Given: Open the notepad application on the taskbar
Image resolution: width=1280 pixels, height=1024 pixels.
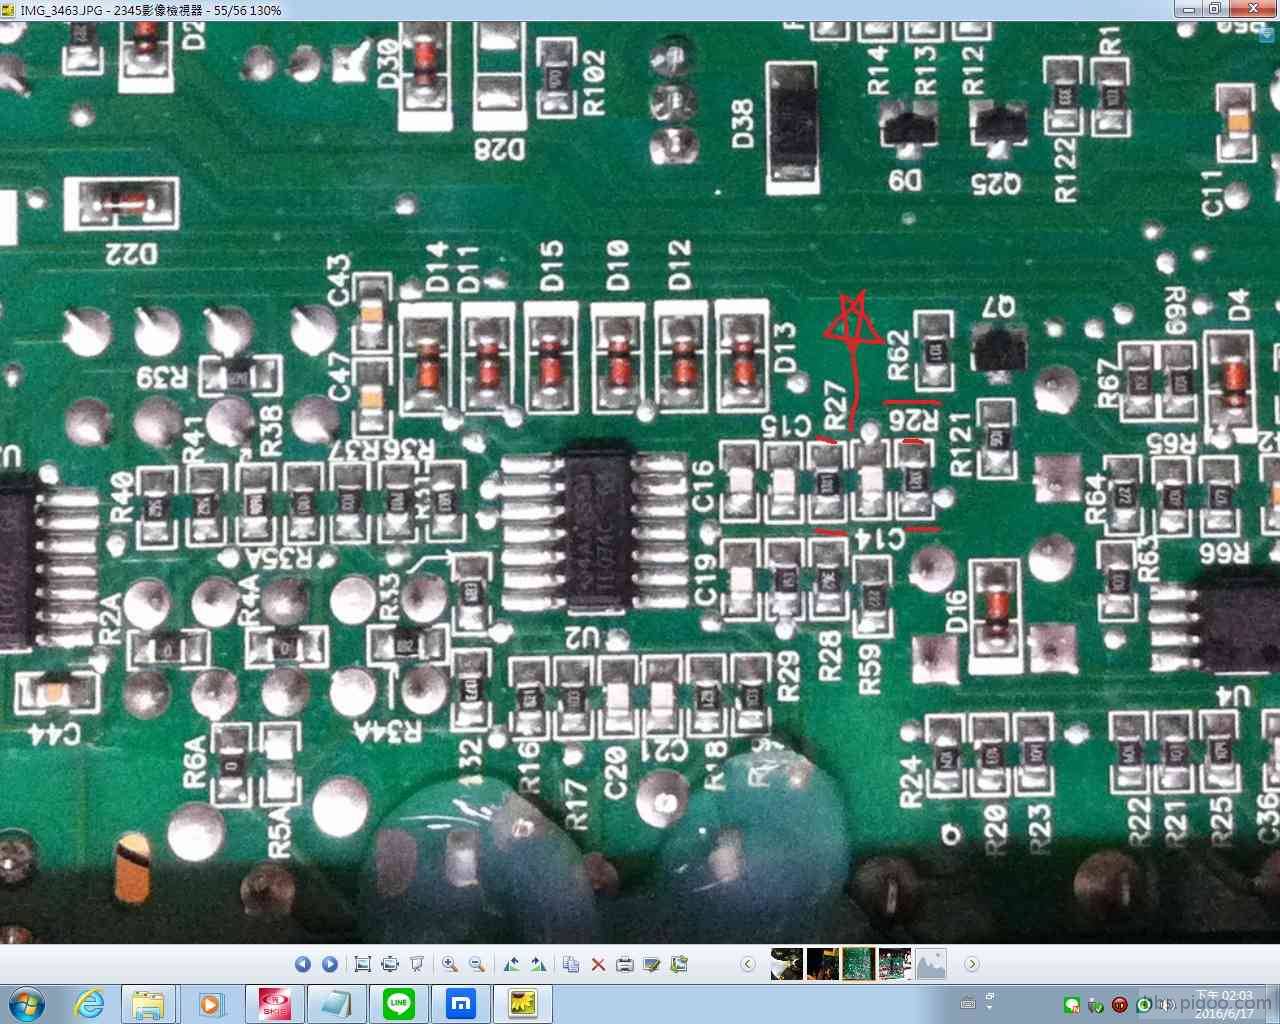Looking at the screenshot, I should (336, 1004).
